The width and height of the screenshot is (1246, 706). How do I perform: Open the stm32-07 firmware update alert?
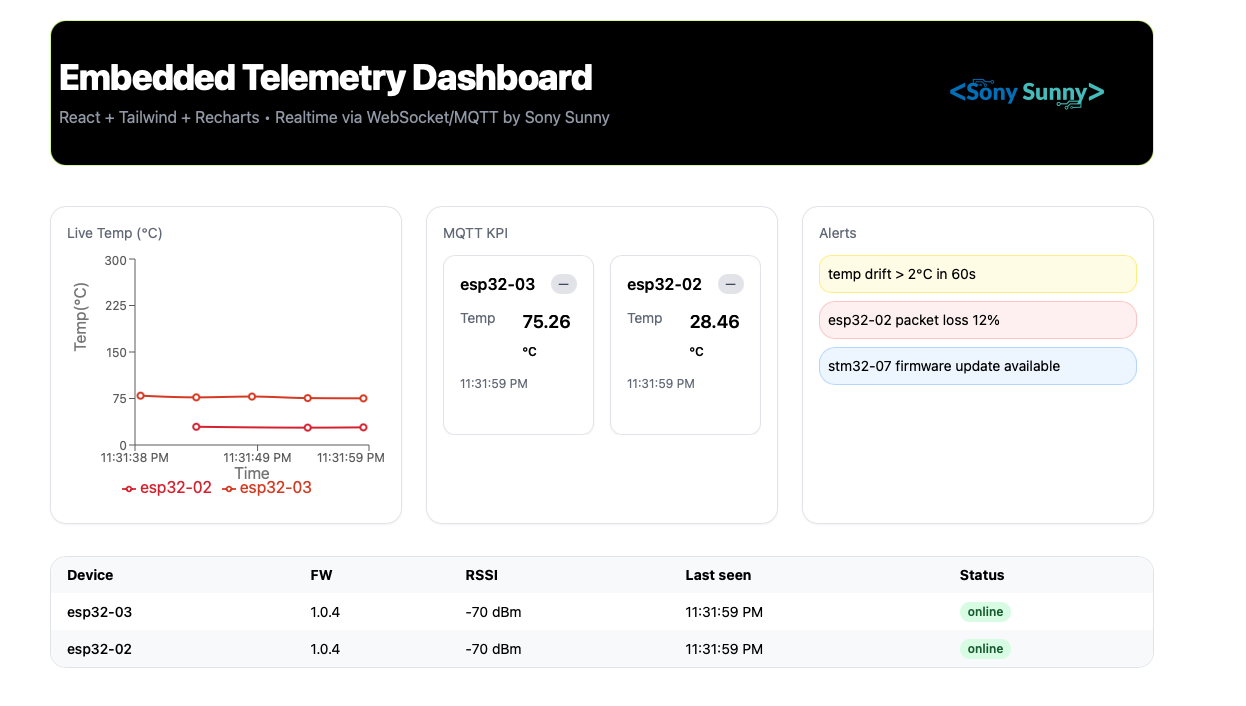coord(977,365)
